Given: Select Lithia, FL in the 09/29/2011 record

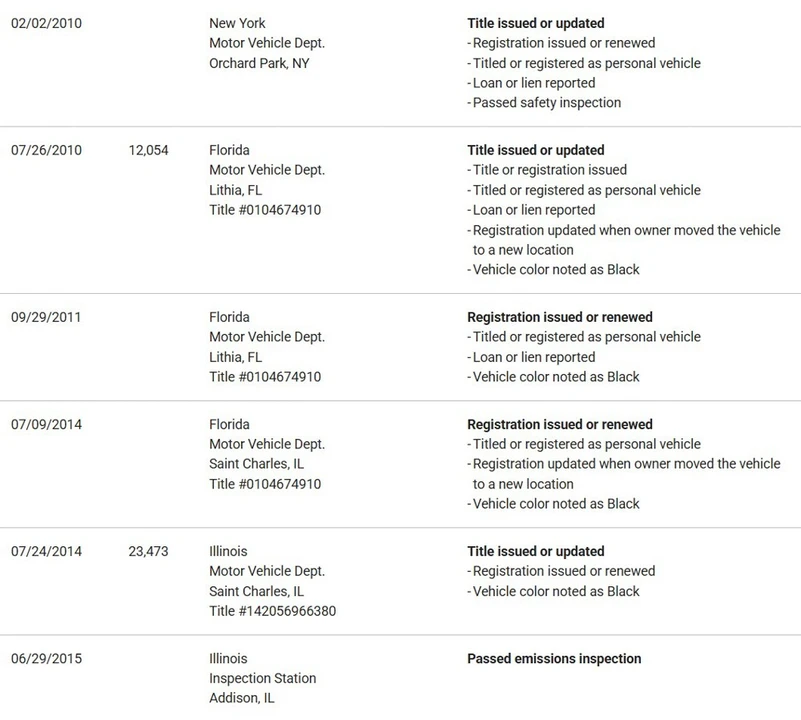Looking at the screenshot, I should [235, 357].
